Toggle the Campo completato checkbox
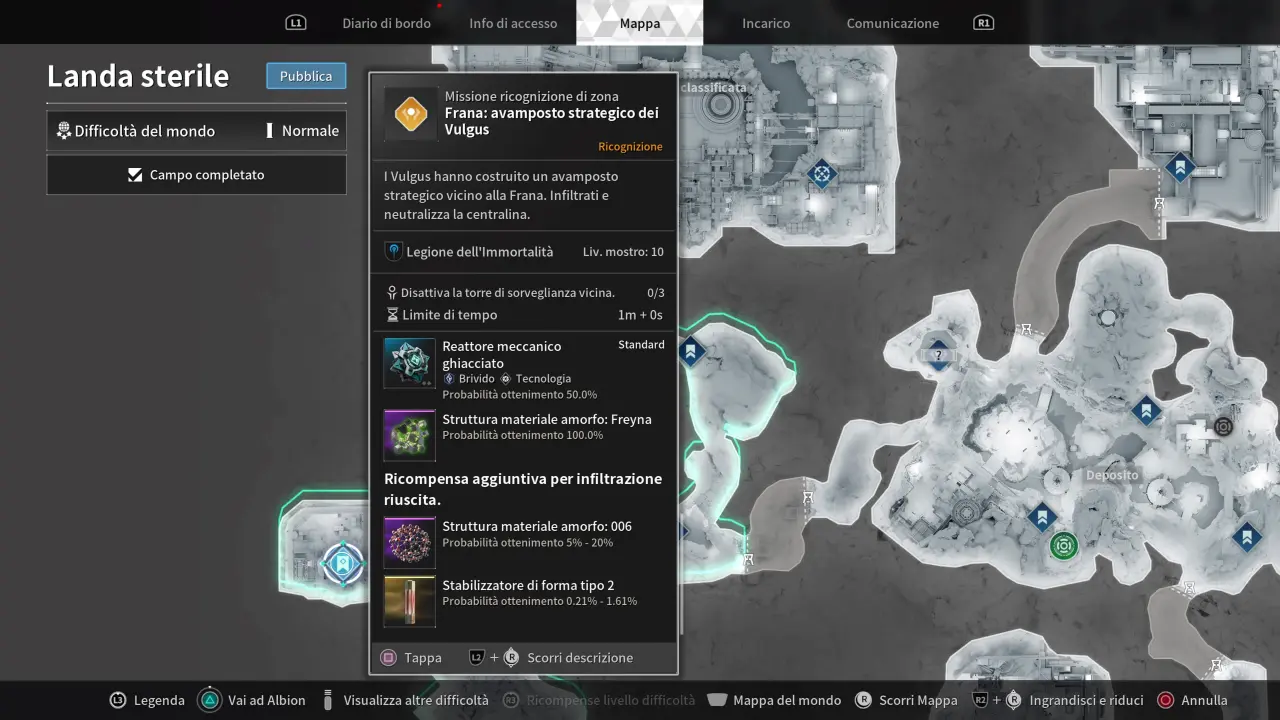The image size is (1280, 720). (135, 175)
